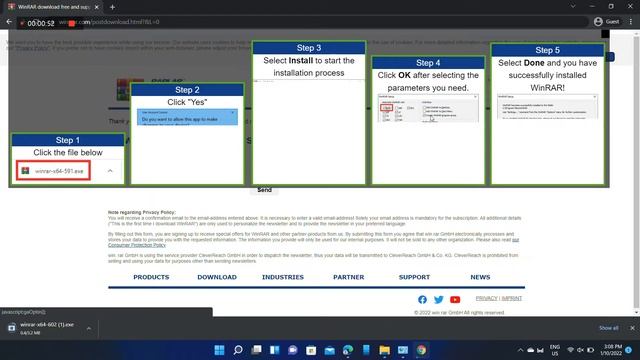Close the WinRAR download tab

(x=97, y=7)
